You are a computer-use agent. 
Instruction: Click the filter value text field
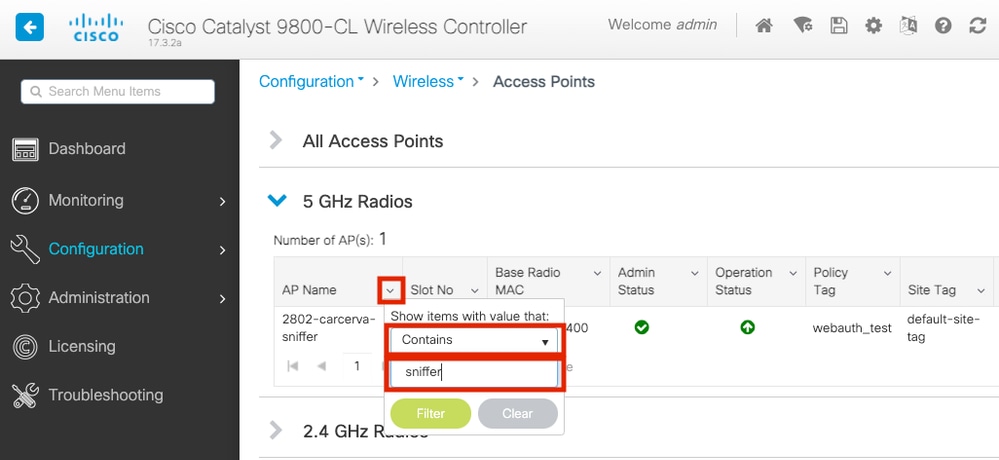(475, 373)
